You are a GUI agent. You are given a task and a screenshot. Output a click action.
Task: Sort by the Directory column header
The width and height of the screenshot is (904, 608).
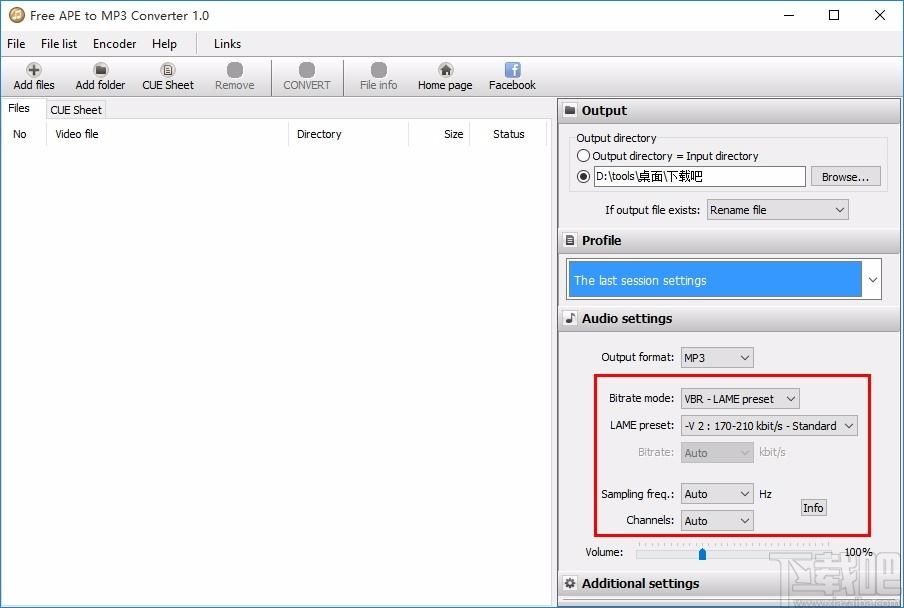tap(348, 134)
